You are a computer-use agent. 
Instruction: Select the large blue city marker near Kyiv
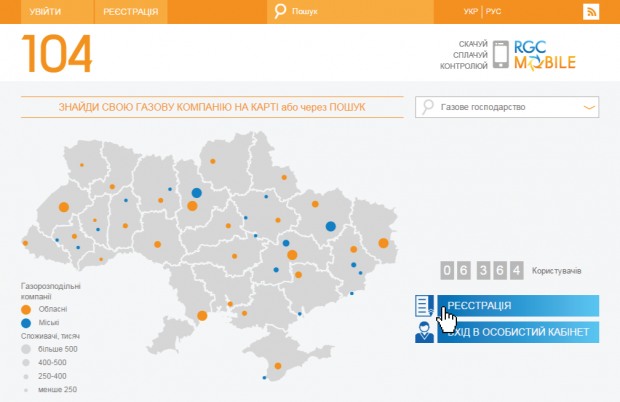197,193
